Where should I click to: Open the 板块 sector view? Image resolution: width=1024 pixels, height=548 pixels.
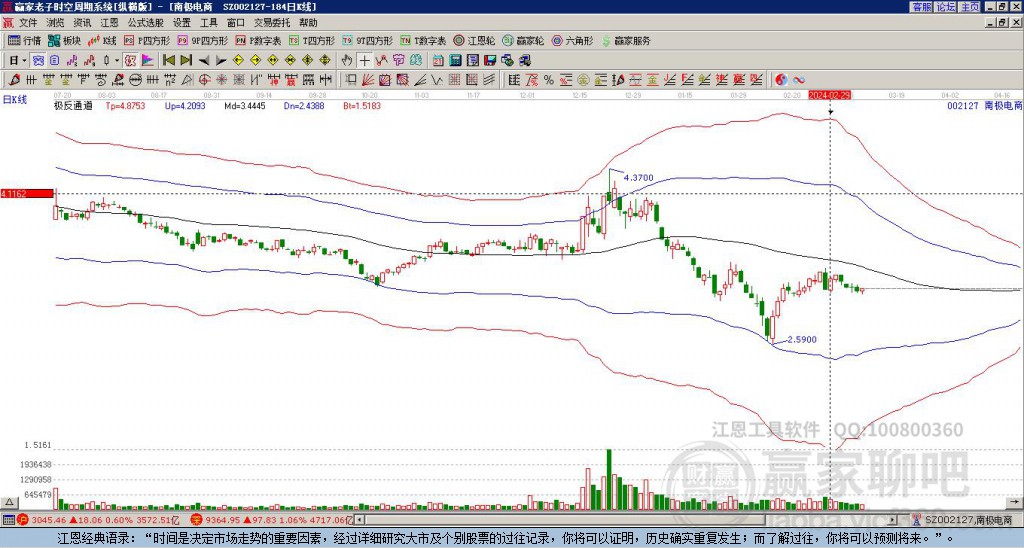(64, 40)
